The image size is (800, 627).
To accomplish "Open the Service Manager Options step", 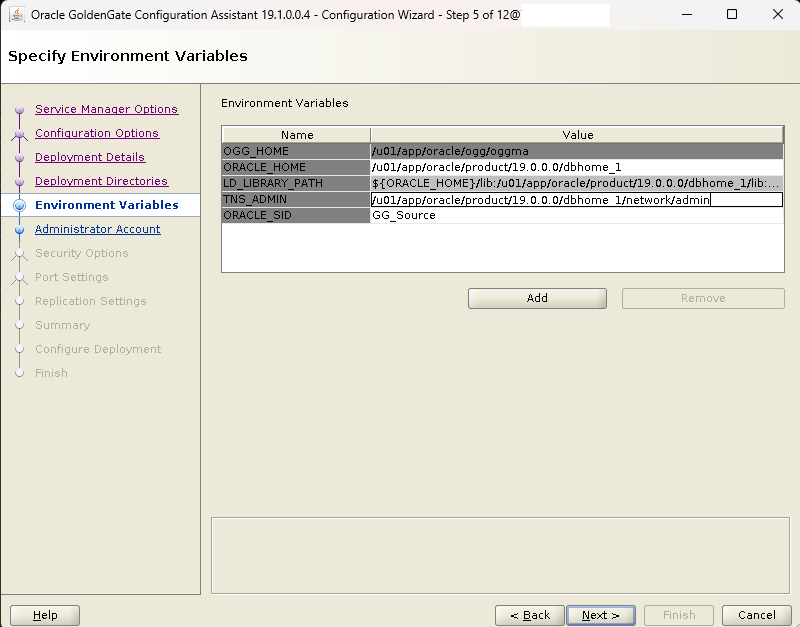I will tap(107, 109).
